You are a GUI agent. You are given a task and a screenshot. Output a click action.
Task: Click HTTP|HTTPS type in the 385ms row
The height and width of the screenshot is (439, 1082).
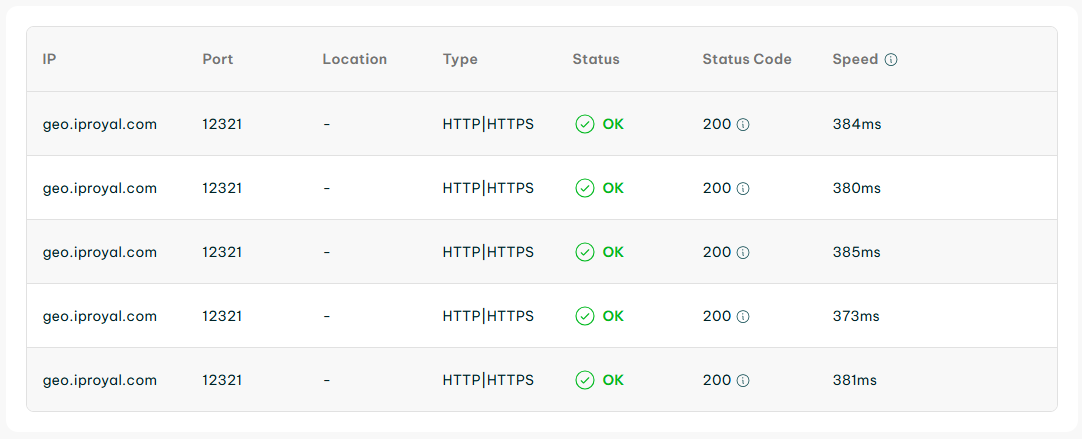click(489, 253)
